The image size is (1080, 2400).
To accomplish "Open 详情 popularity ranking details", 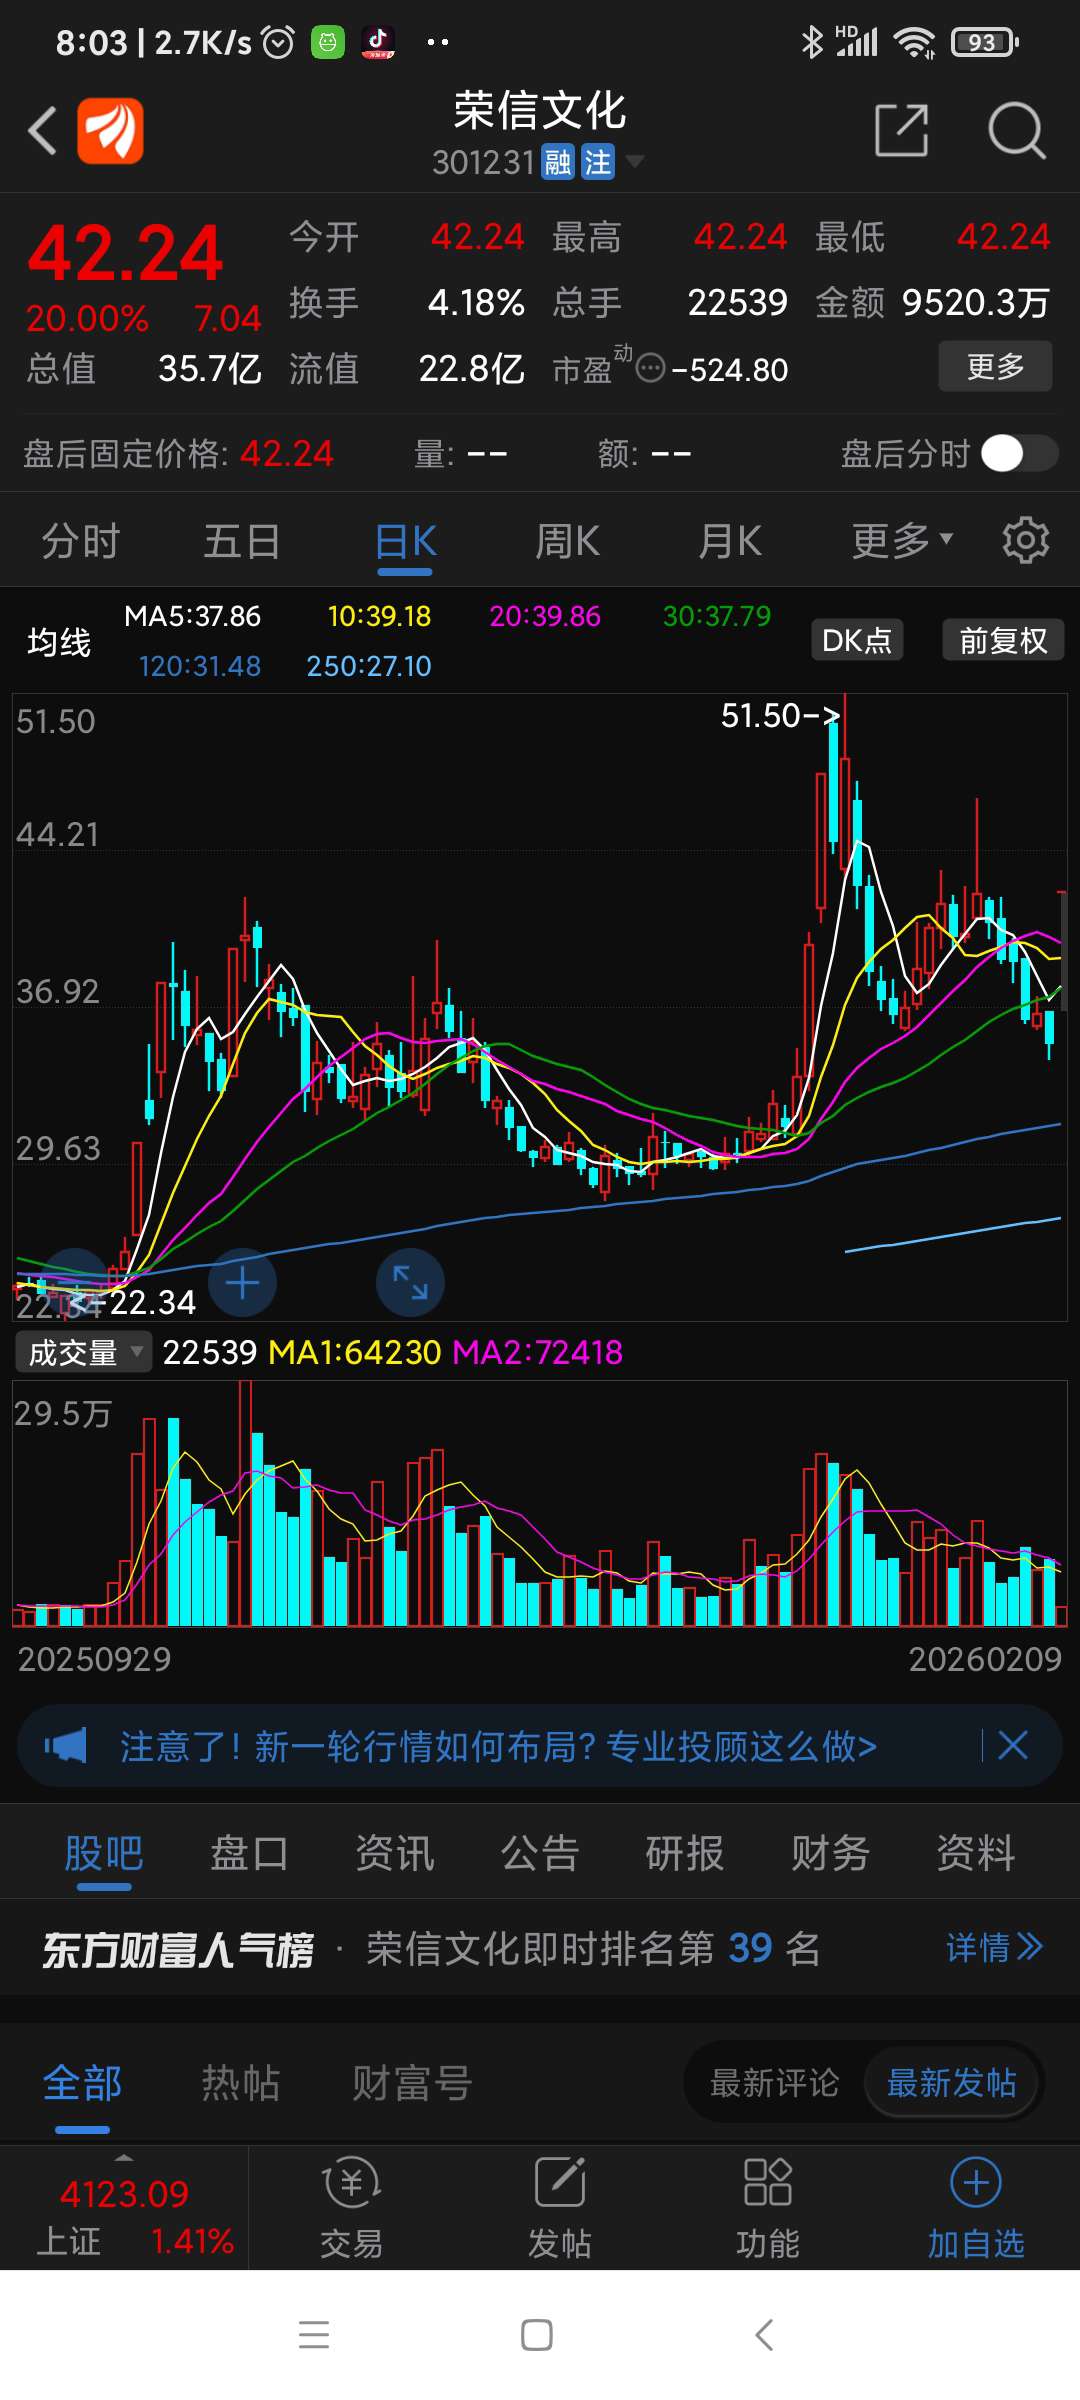I will coord(994,1948).
